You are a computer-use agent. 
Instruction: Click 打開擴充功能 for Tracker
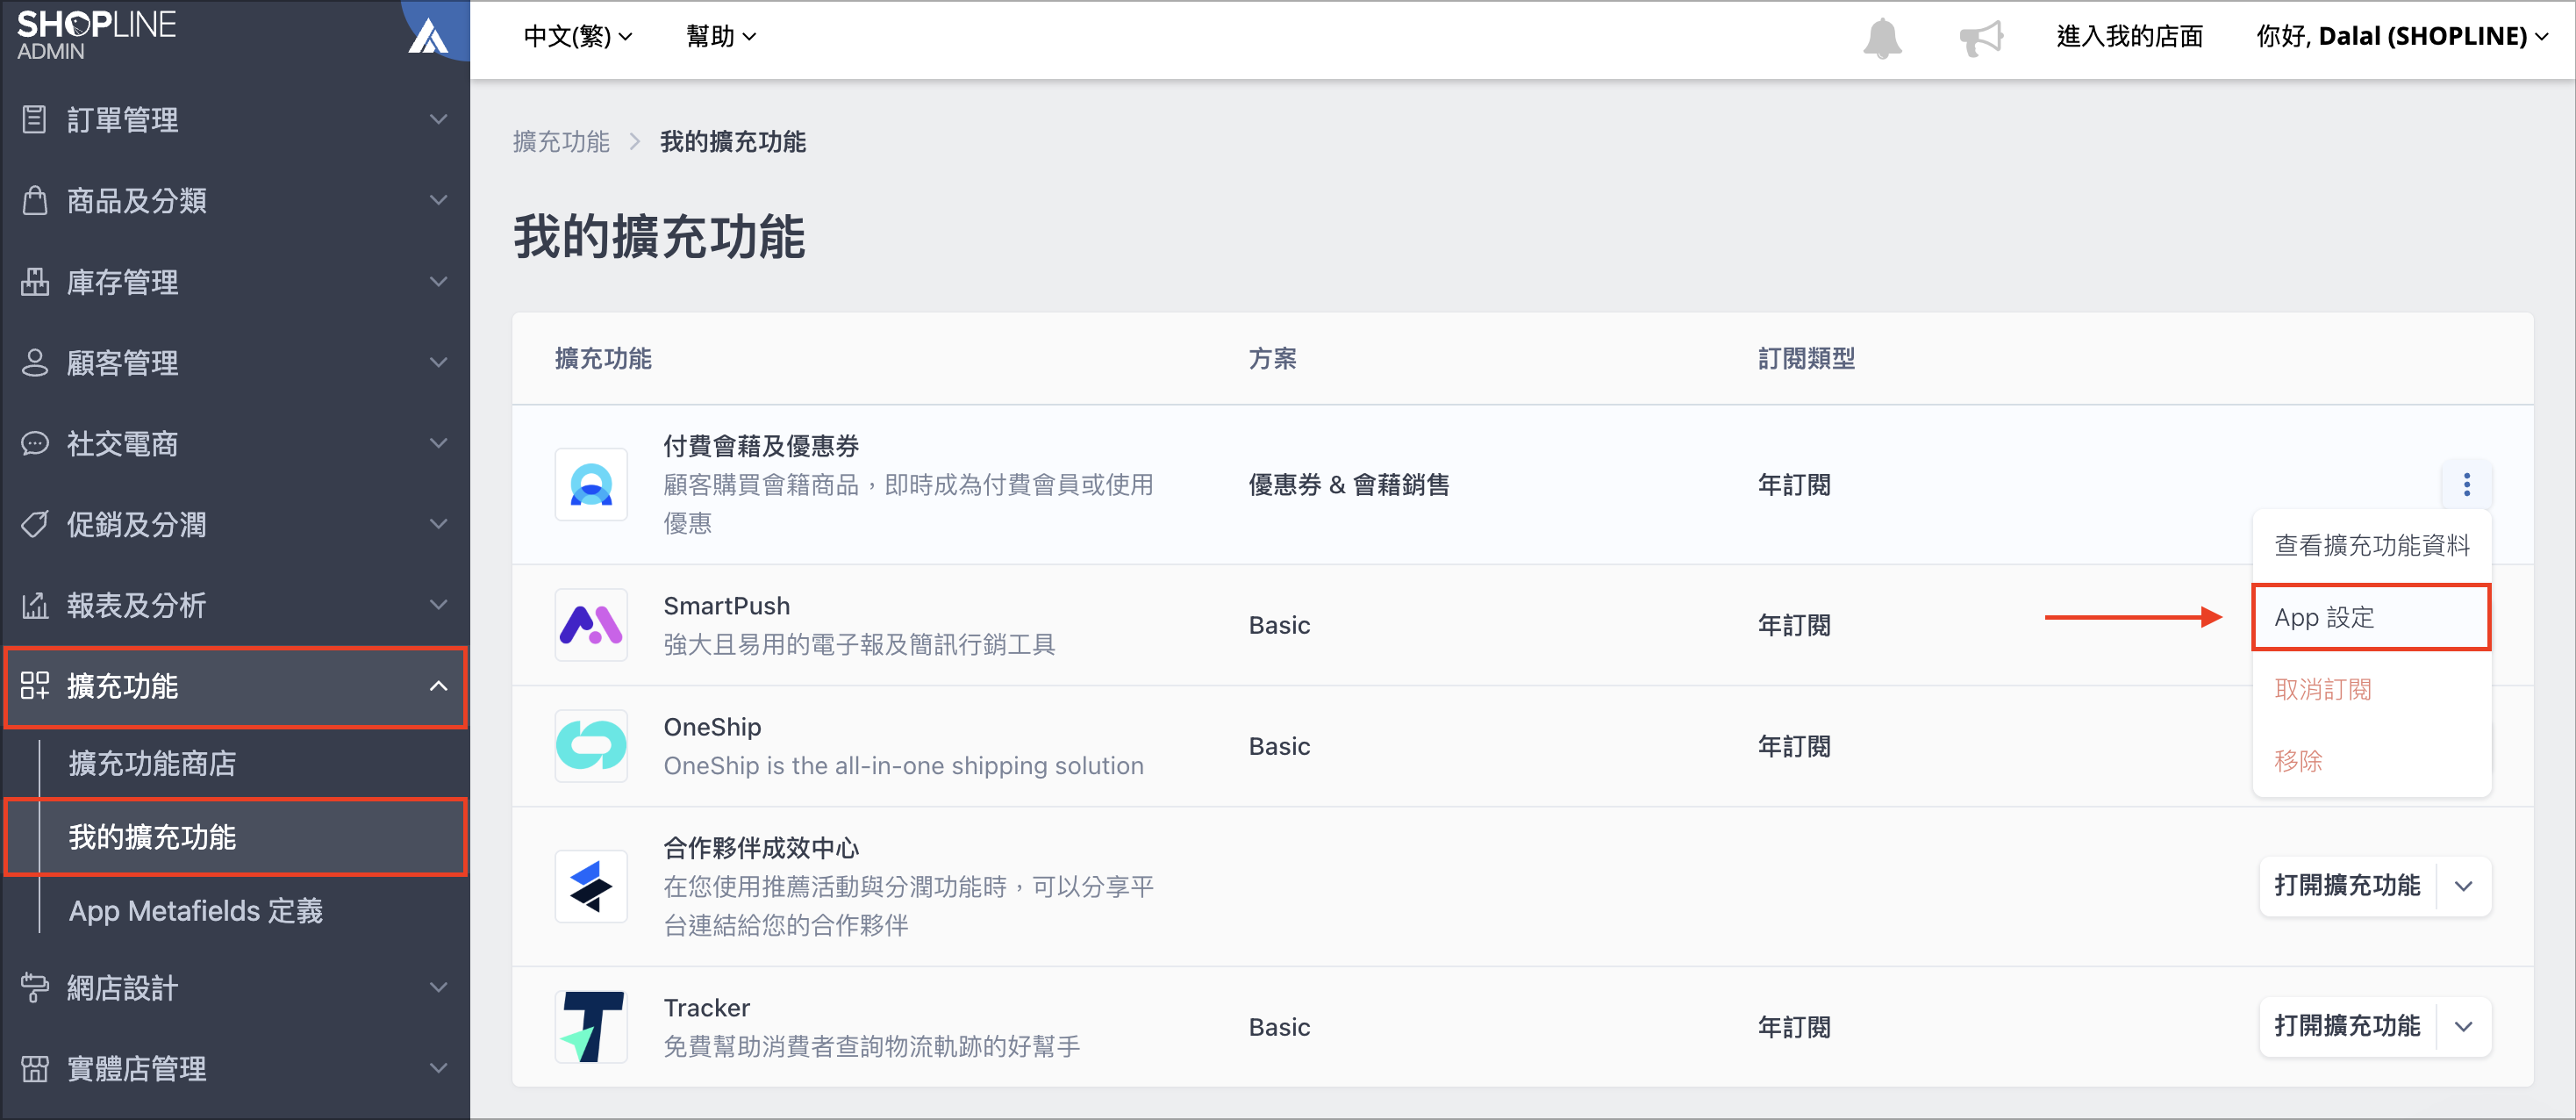pyautogui.click(x=2347, y=1026)
